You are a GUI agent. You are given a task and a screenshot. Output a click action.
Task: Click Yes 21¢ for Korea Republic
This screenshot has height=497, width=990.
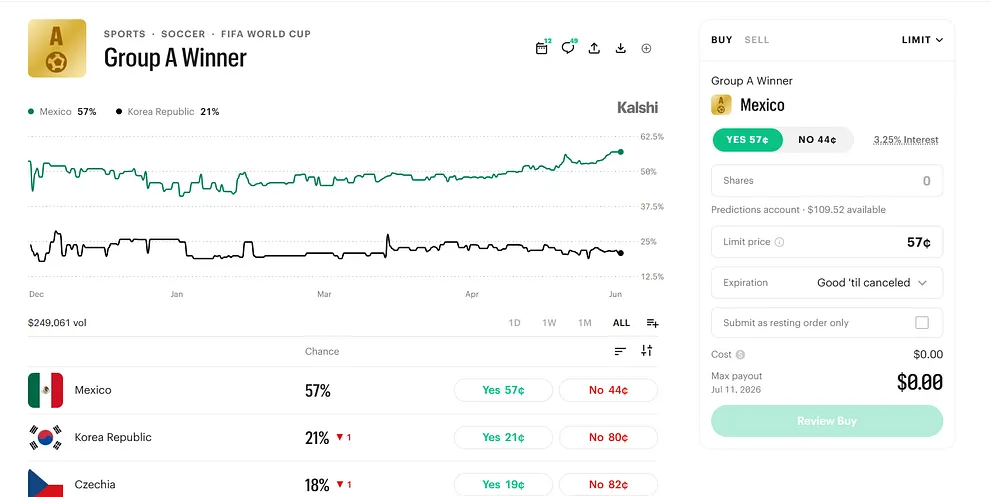point(503,437)
